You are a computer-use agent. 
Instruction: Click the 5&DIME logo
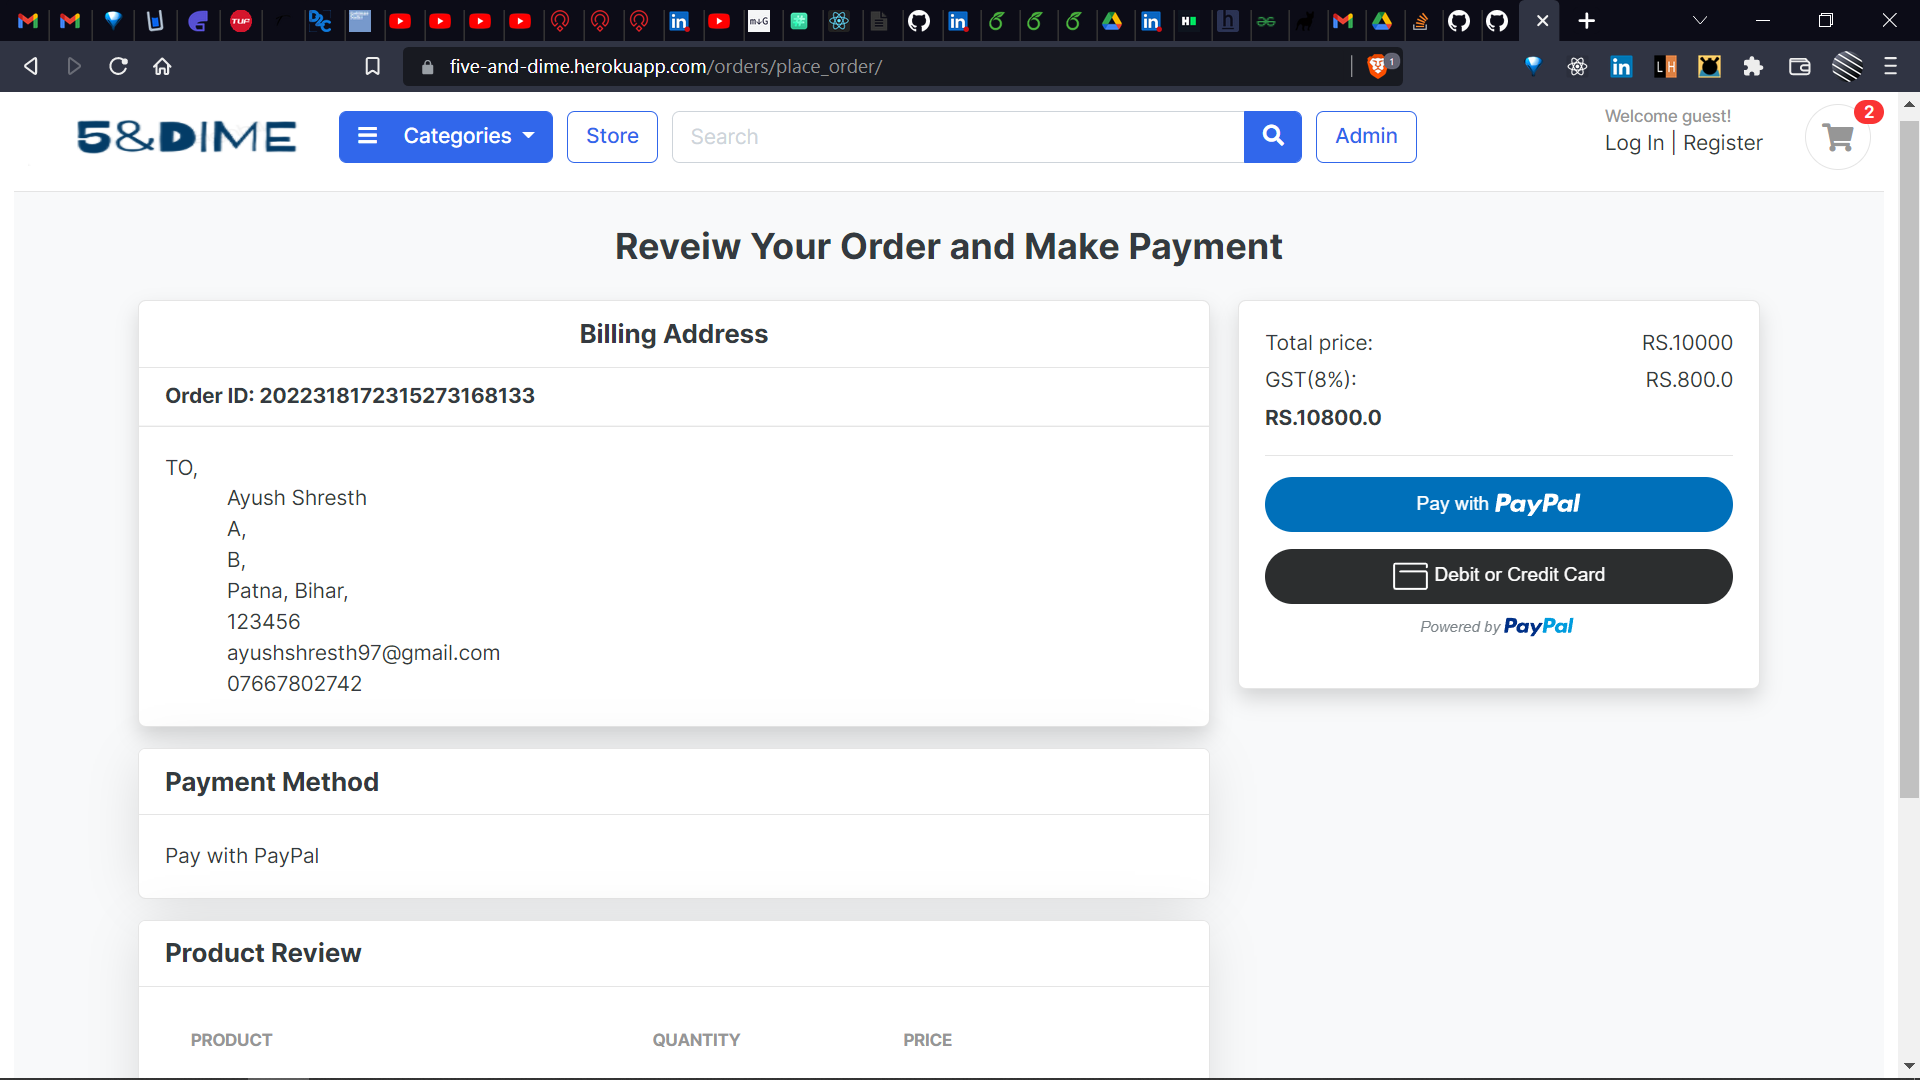click(x=187, y=137)
